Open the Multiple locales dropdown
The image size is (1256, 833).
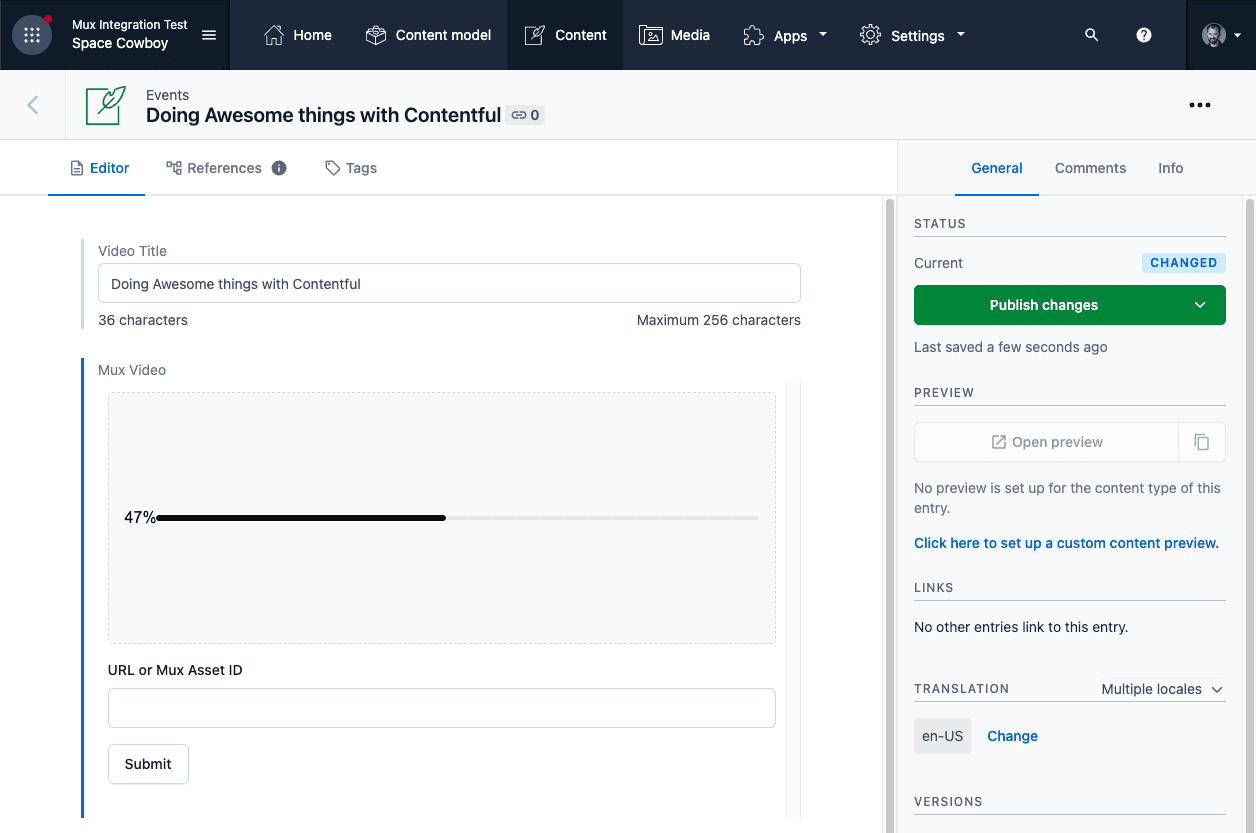pyautogui.click(x=1162, y=689)
